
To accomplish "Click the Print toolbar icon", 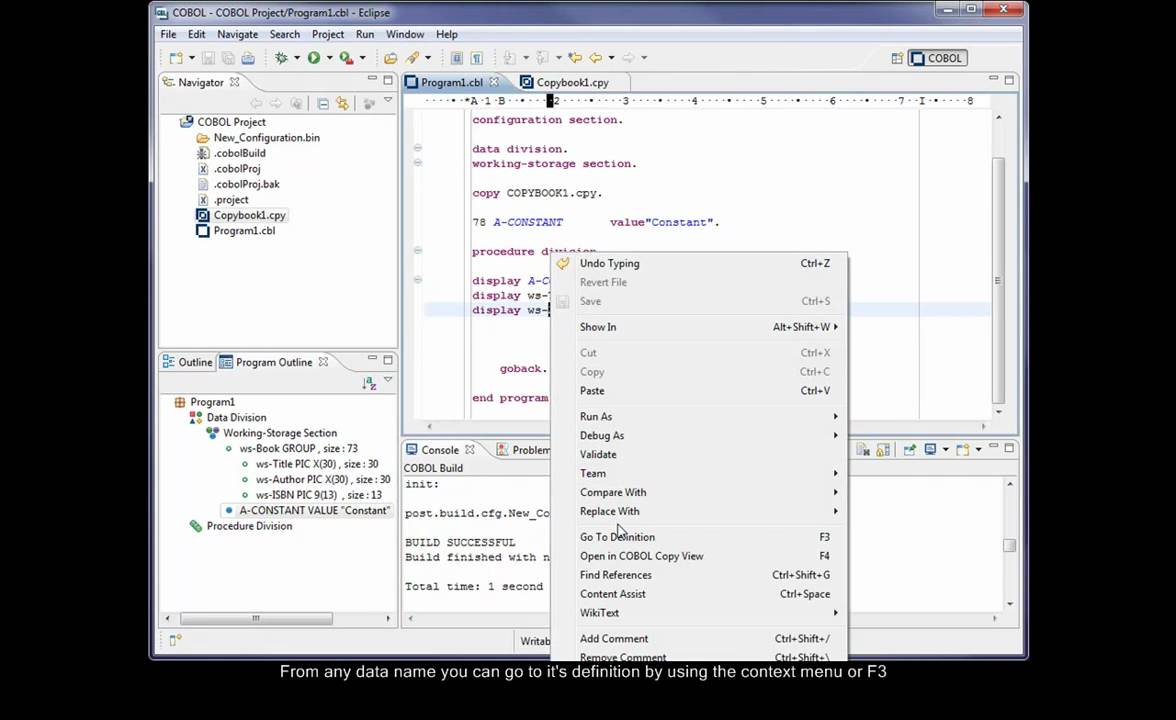I will (248, 58).
